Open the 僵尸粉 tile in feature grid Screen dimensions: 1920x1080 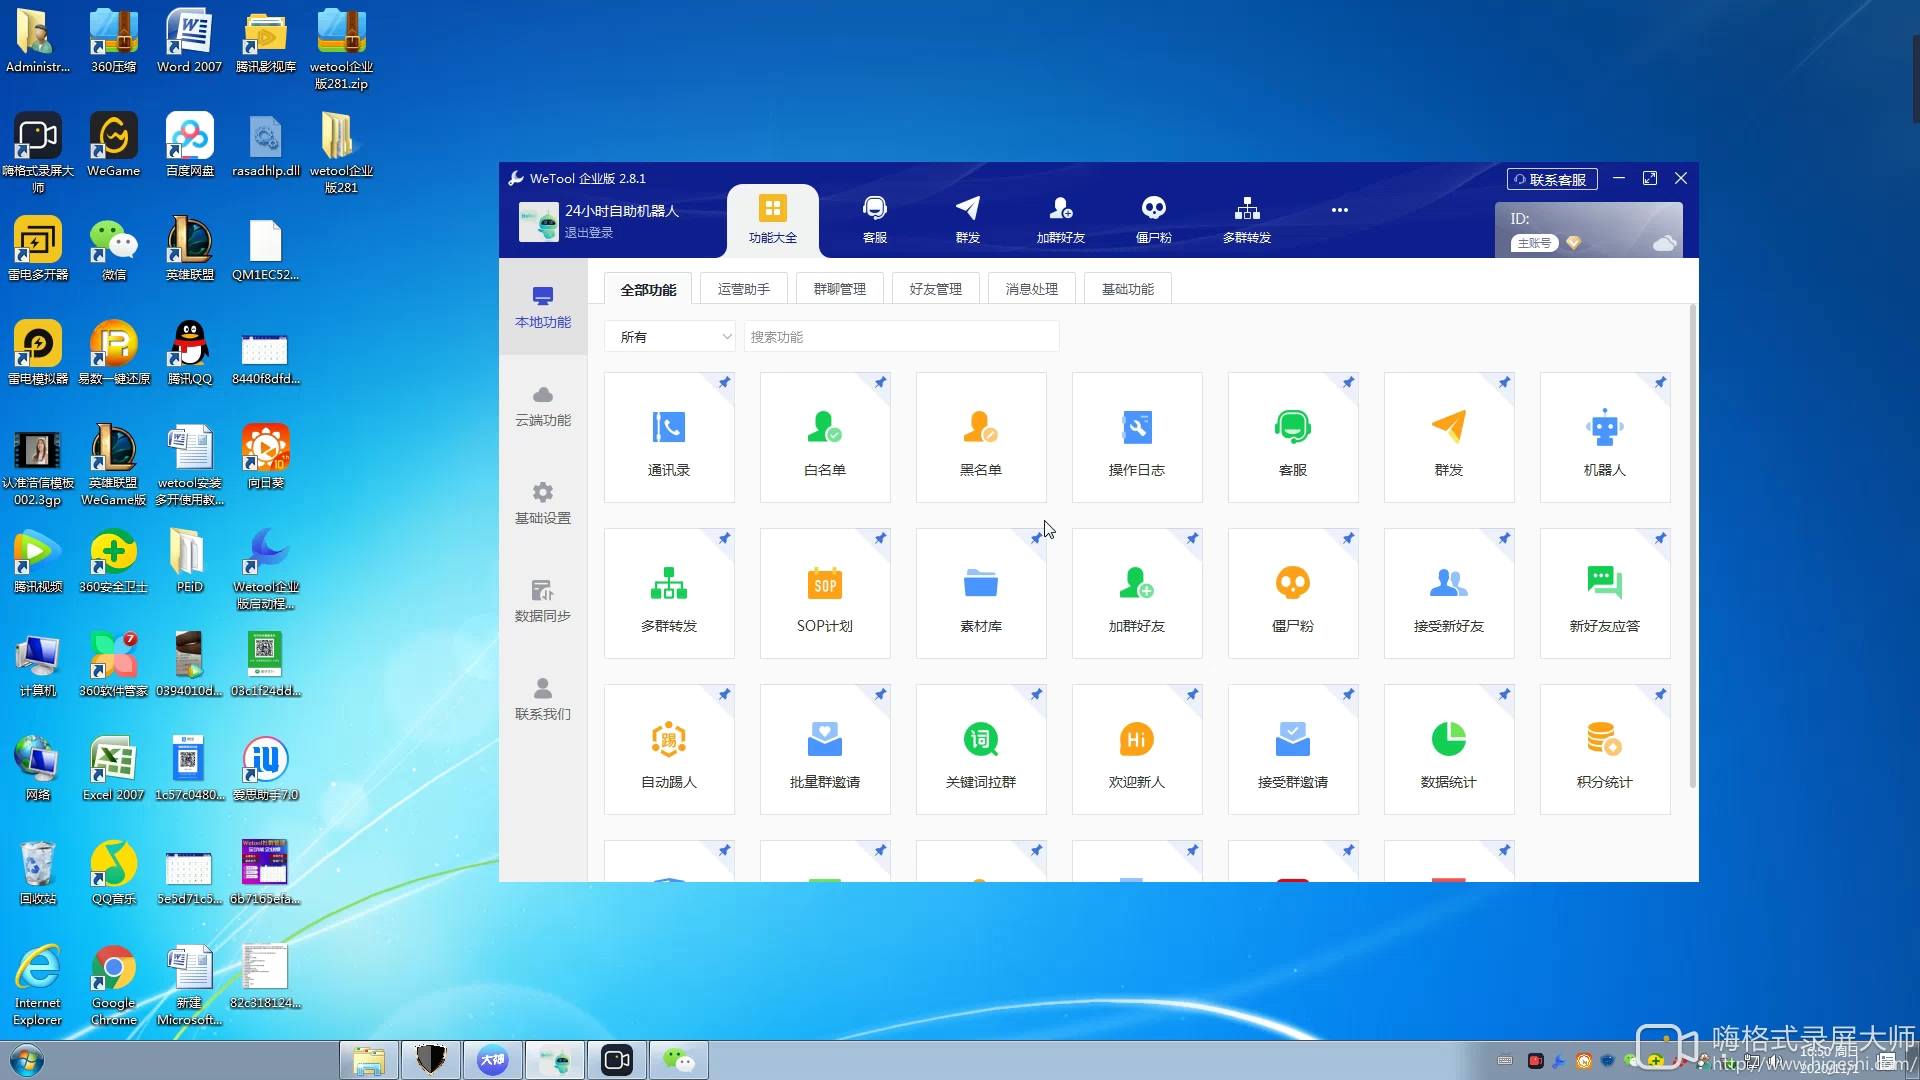point(1293,593)
